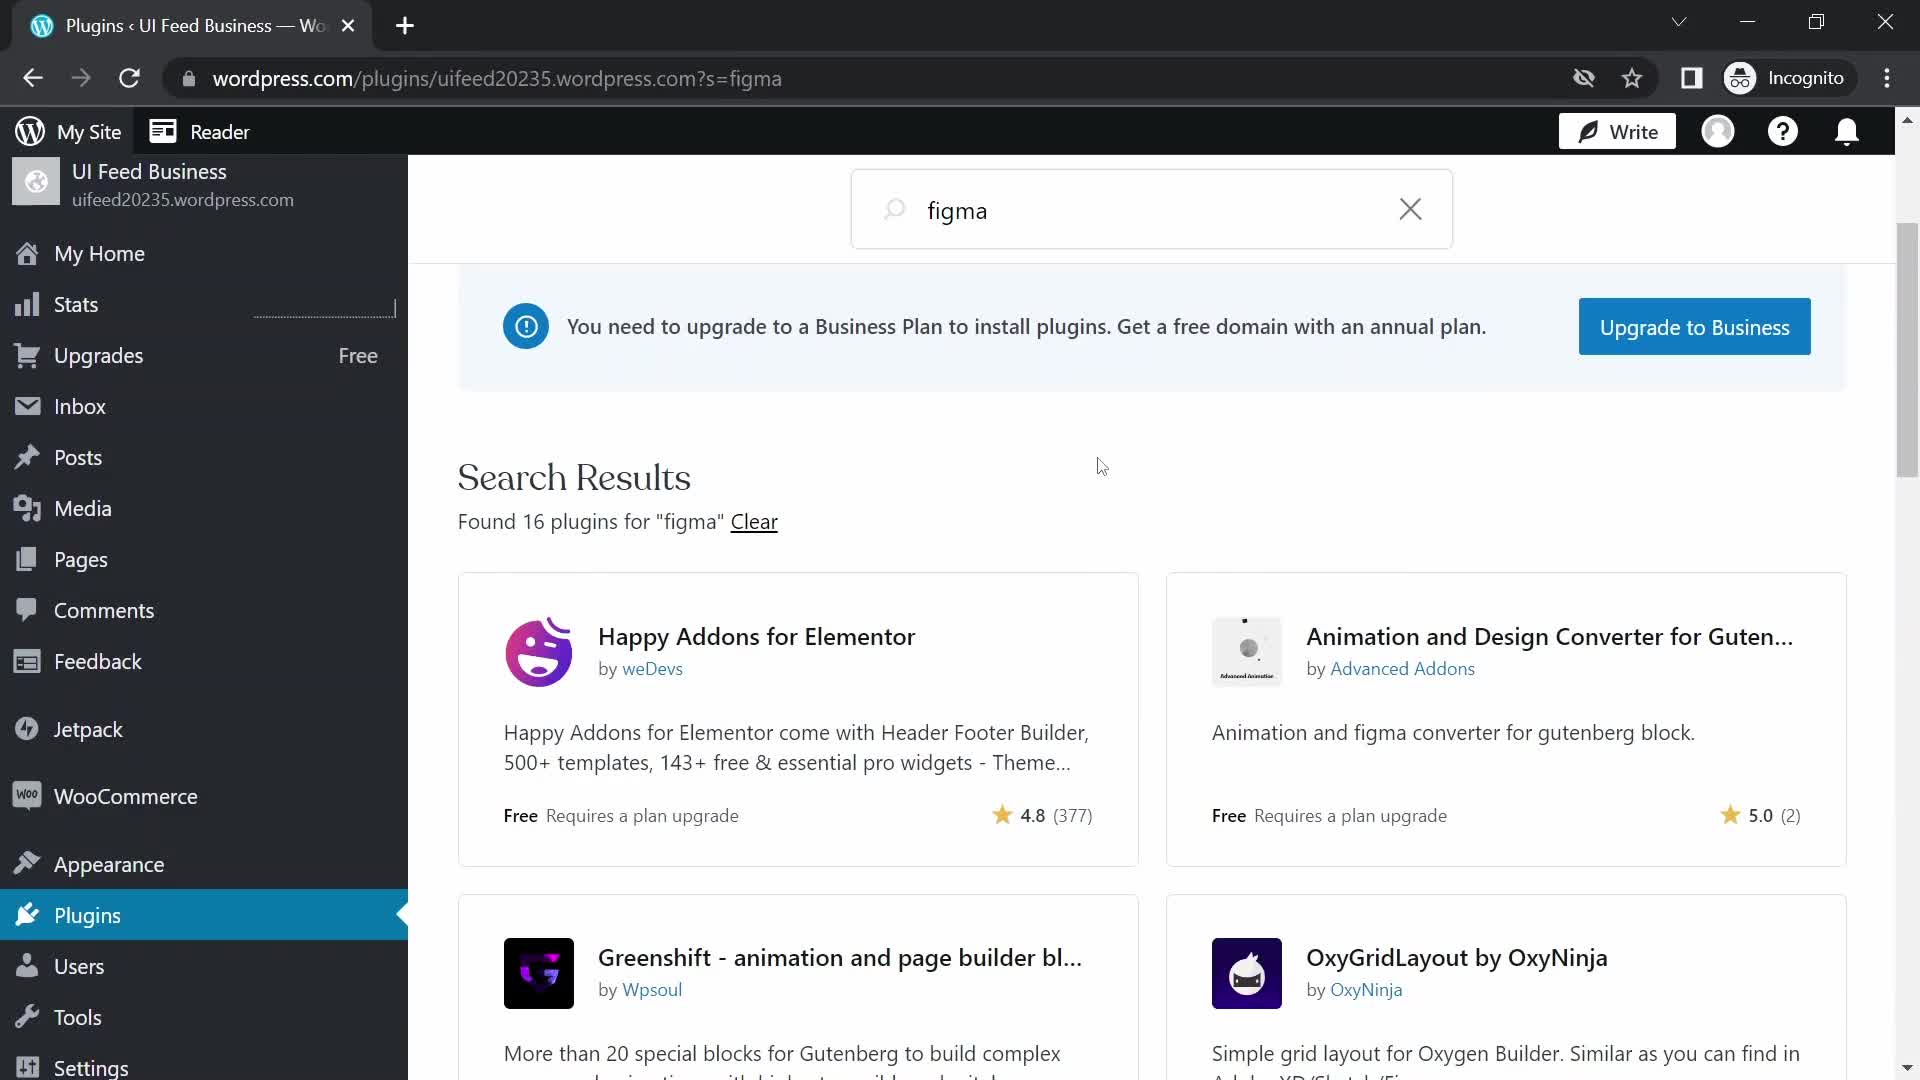The image size is (1920, 1080).
Task: Open uifeed20235.wordpress.com site link
Action: (x=183, y=200)
